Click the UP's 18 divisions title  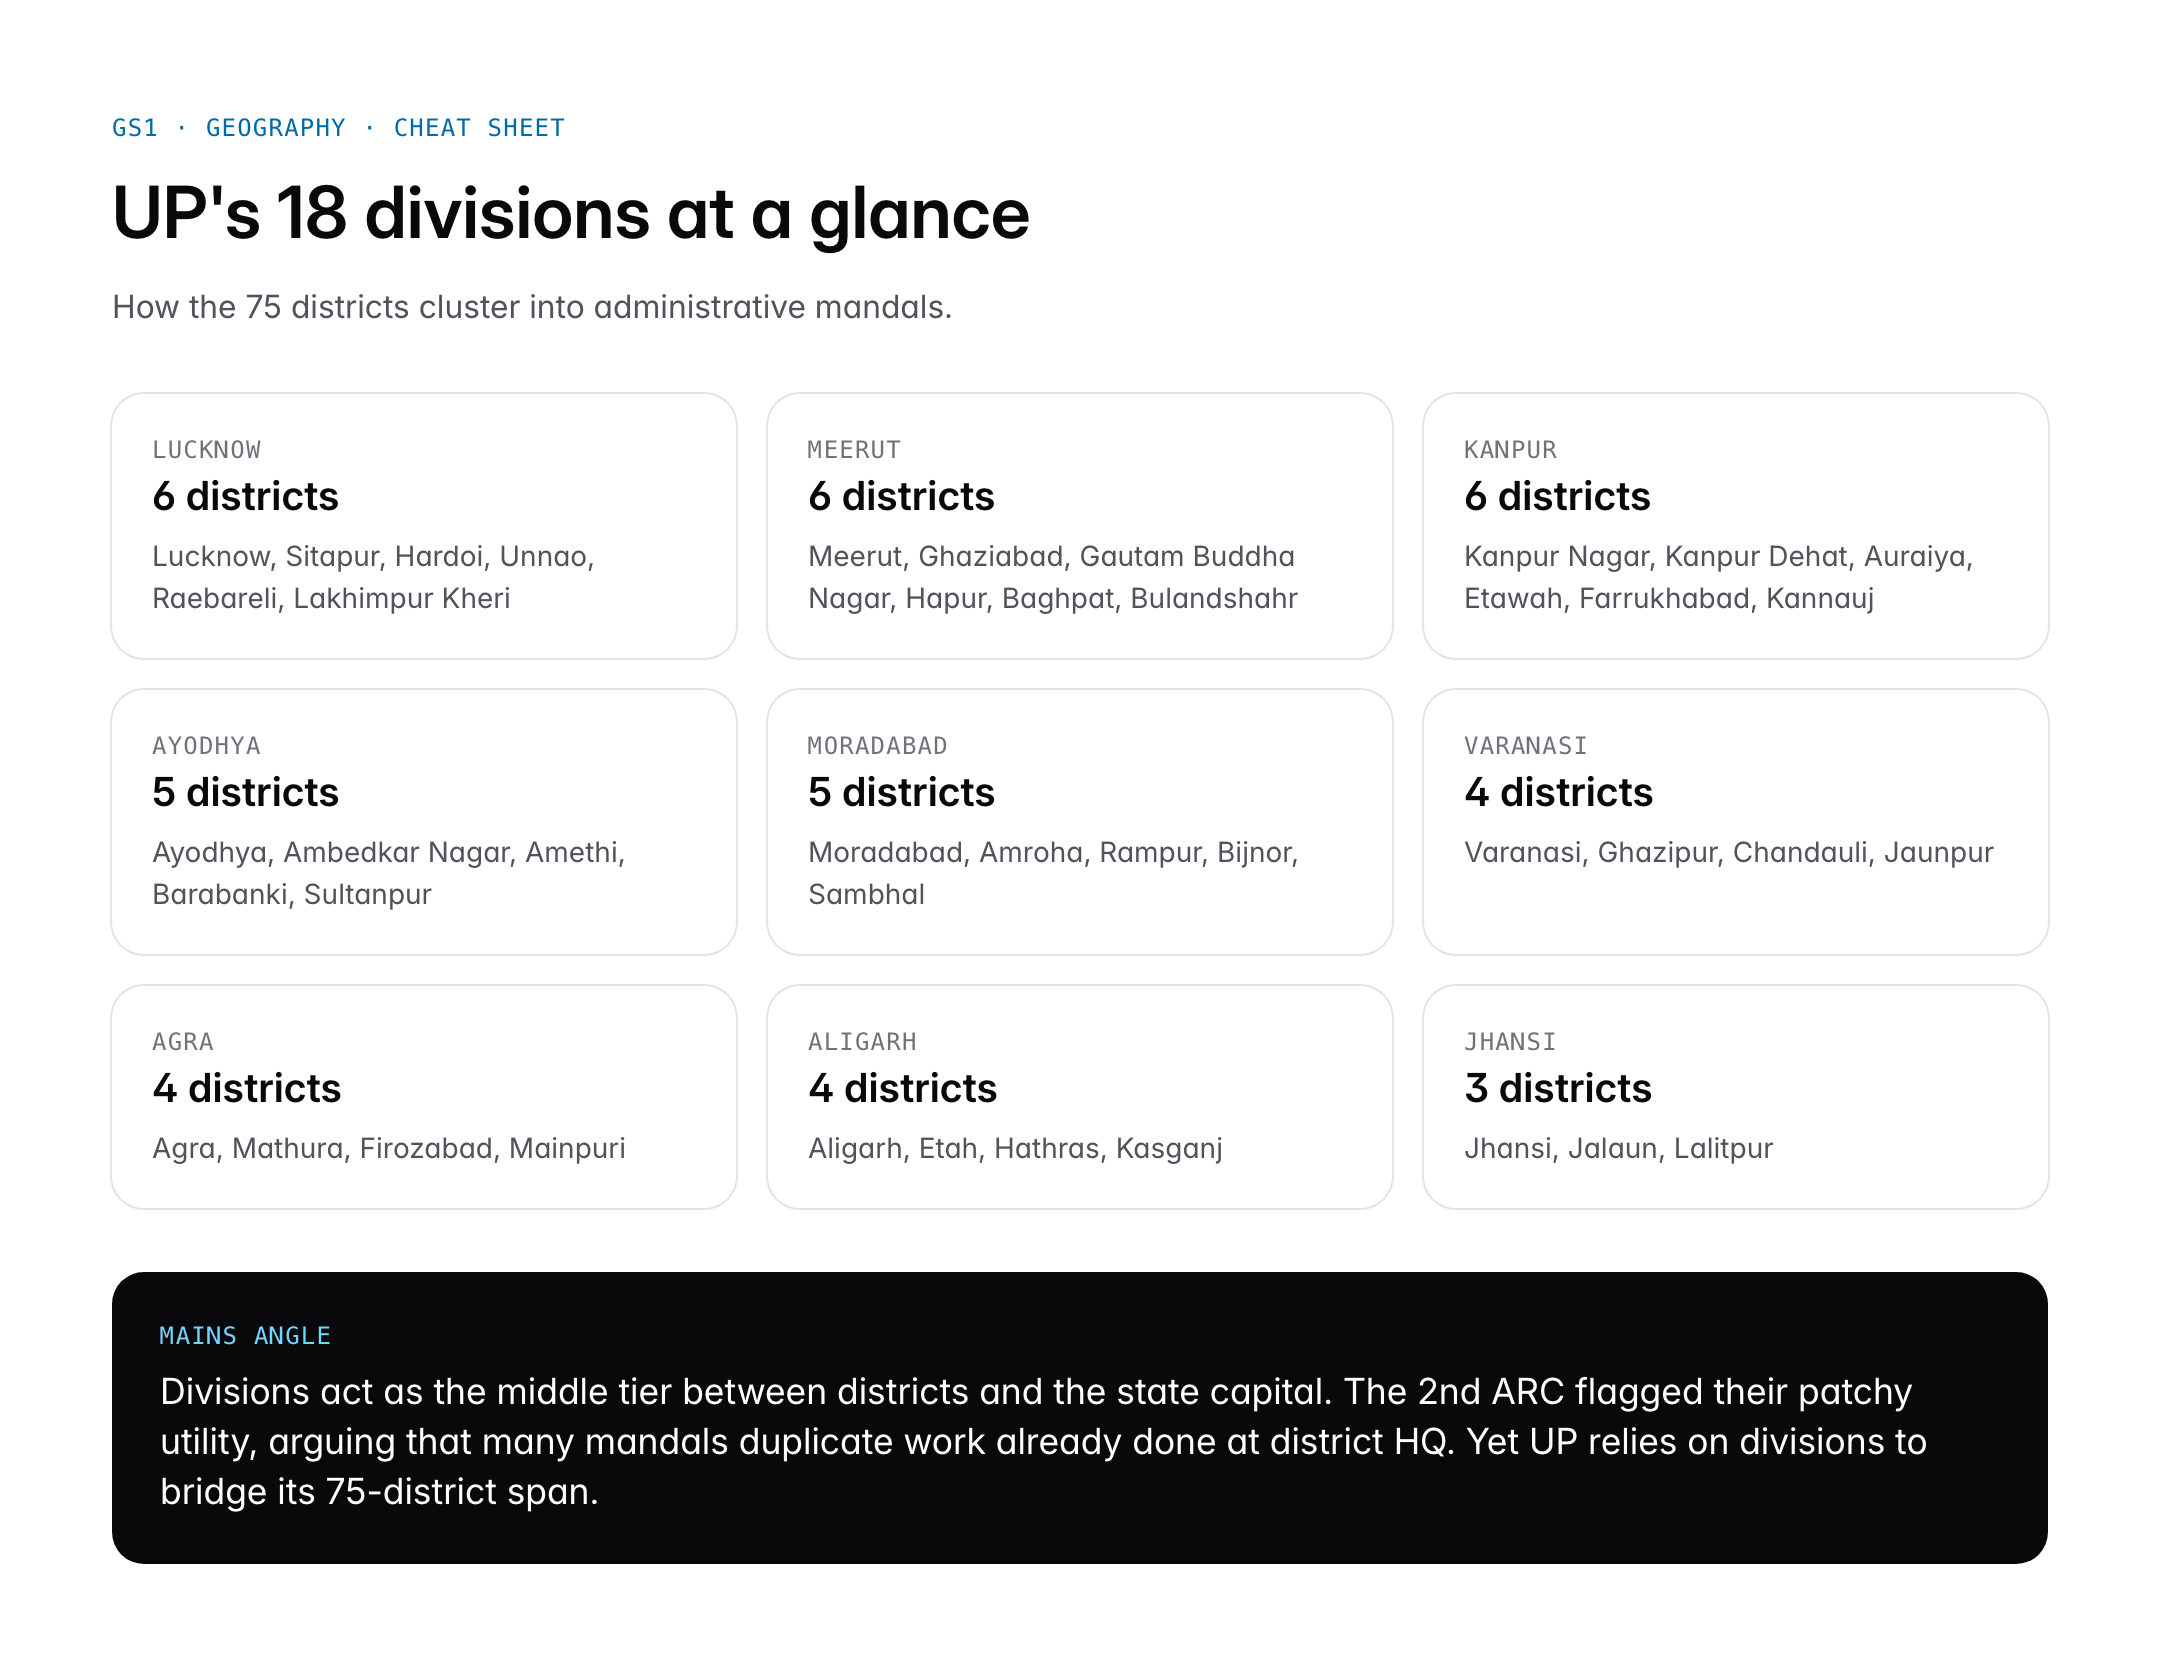pyautogui.click(x=570, y=214)
